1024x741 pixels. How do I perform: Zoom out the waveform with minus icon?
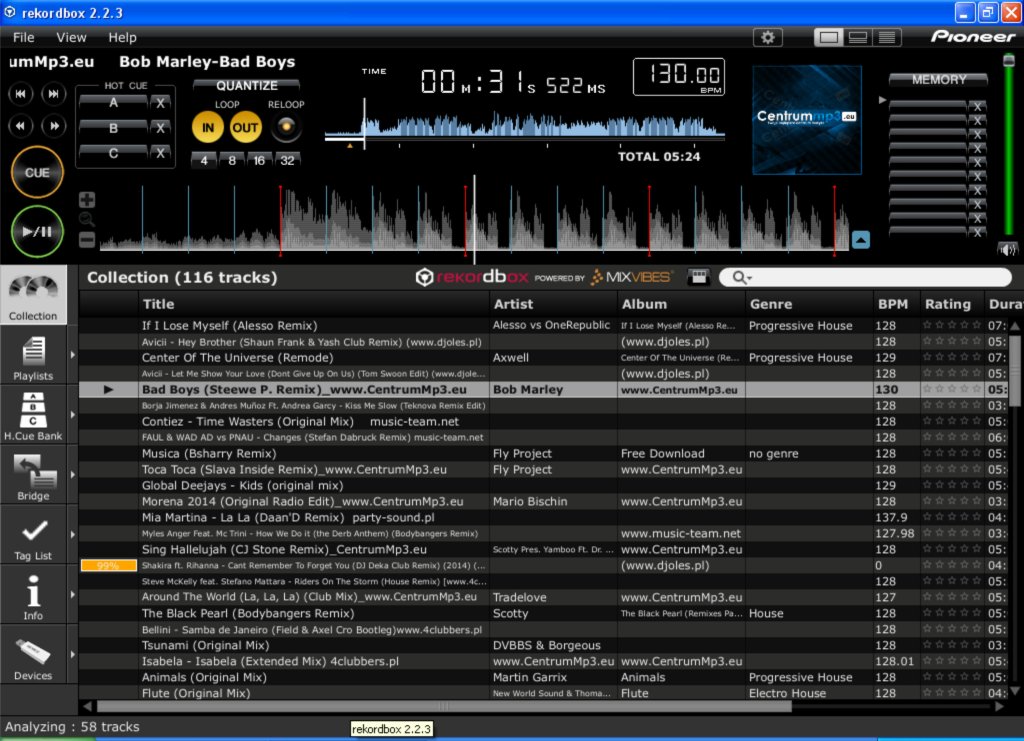tap(87, 240)
